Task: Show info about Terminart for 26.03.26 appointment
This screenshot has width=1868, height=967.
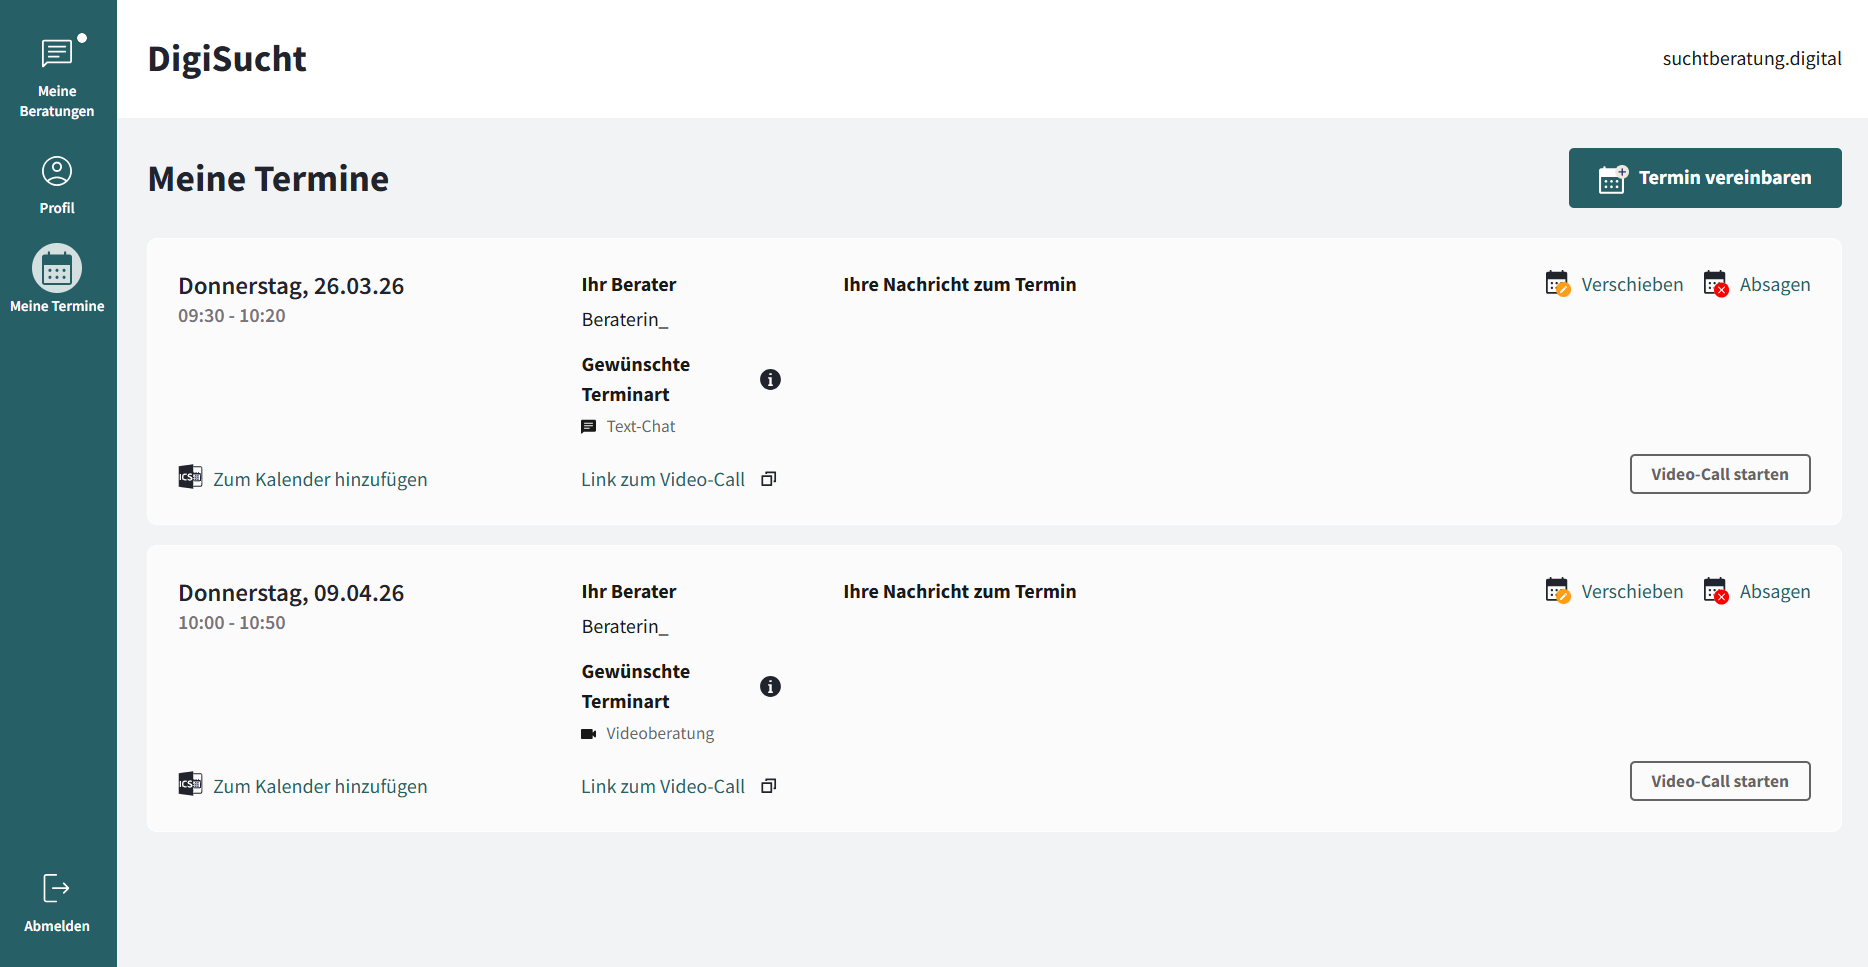Action: coord(770,380)
